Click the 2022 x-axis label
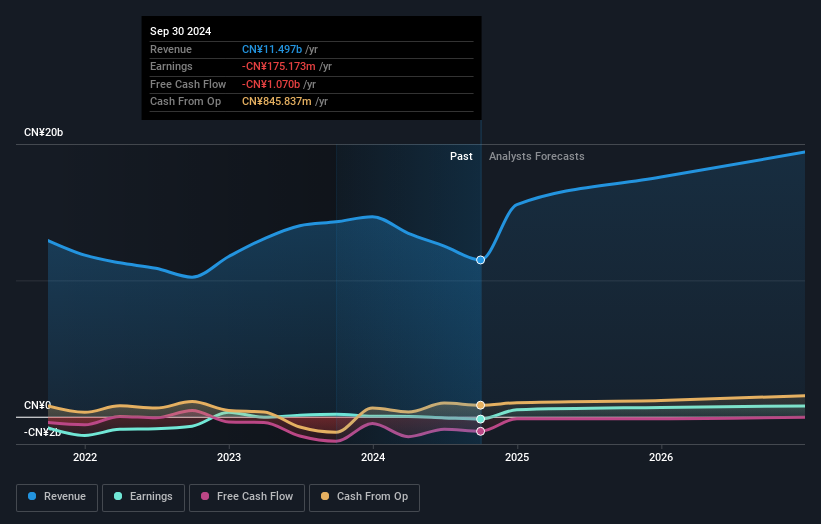The width and height of the screenshot is (821, 524). pyautogui.click(x=85, y=458)
